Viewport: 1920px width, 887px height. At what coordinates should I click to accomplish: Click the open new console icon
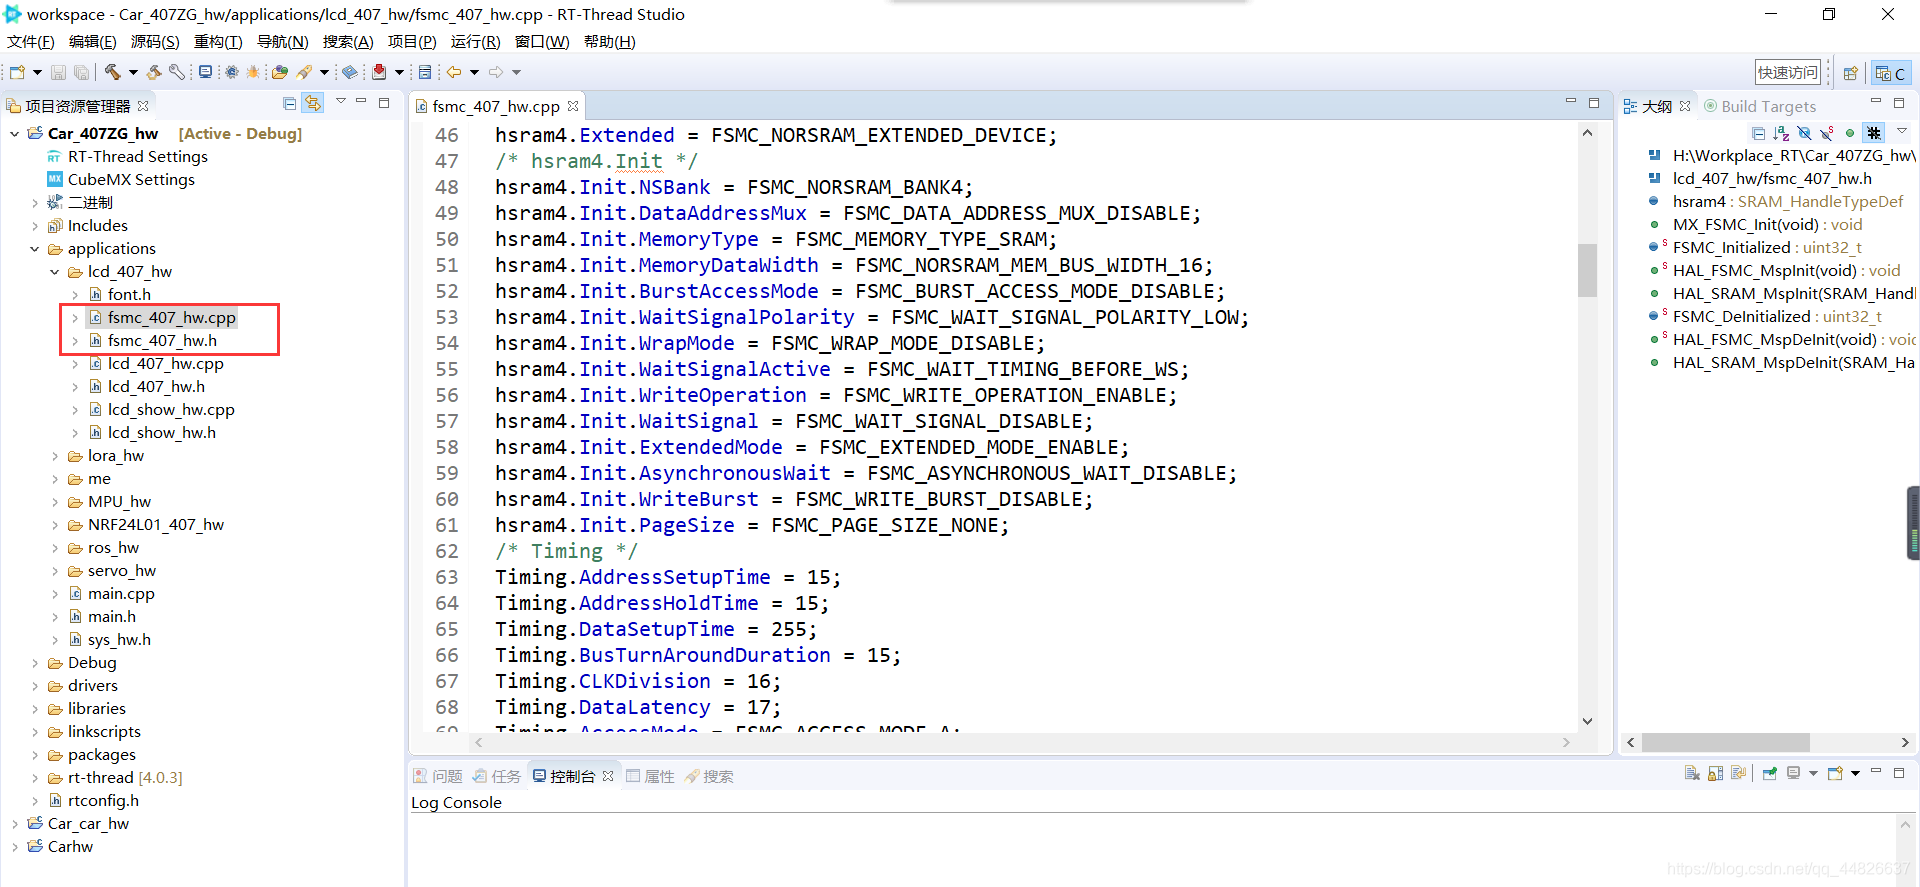click(x=1835, y=773)
